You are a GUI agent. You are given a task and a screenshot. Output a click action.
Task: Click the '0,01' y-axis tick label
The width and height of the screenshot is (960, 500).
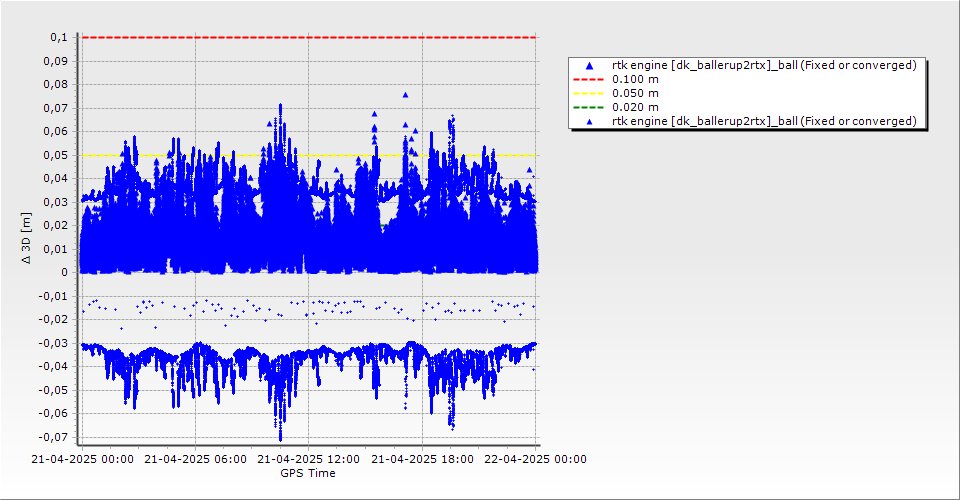click(56, 249)
